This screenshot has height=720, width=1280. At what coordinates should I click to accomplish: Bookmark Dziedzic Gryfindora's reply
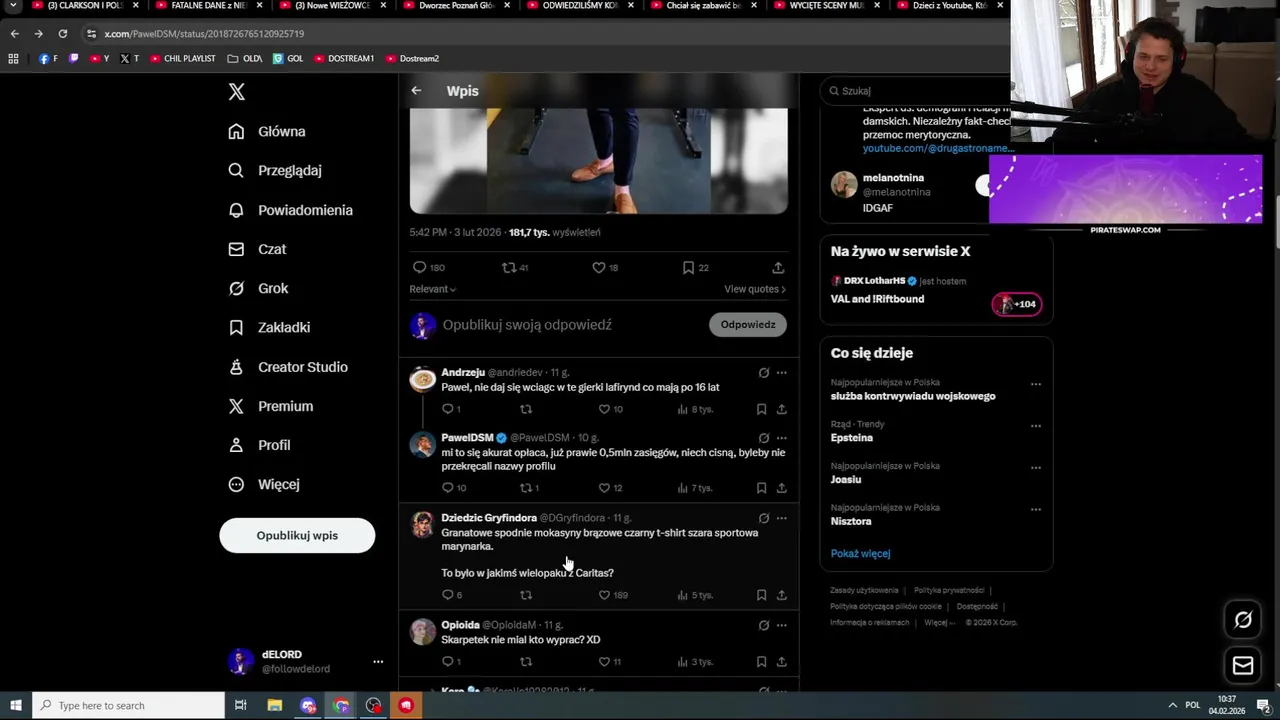click(761, 595)
